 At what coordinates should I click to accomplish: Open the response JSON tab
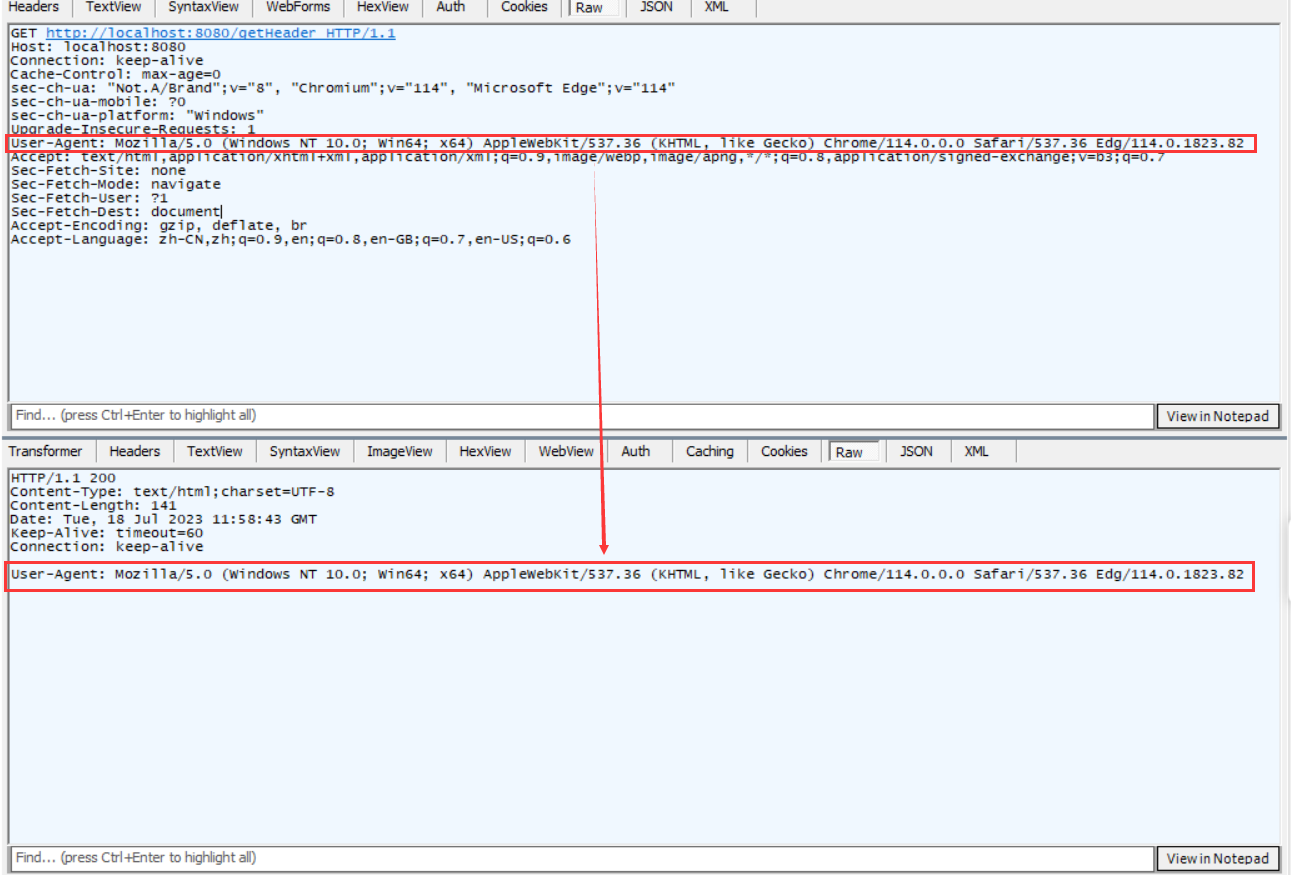point(916,452)
